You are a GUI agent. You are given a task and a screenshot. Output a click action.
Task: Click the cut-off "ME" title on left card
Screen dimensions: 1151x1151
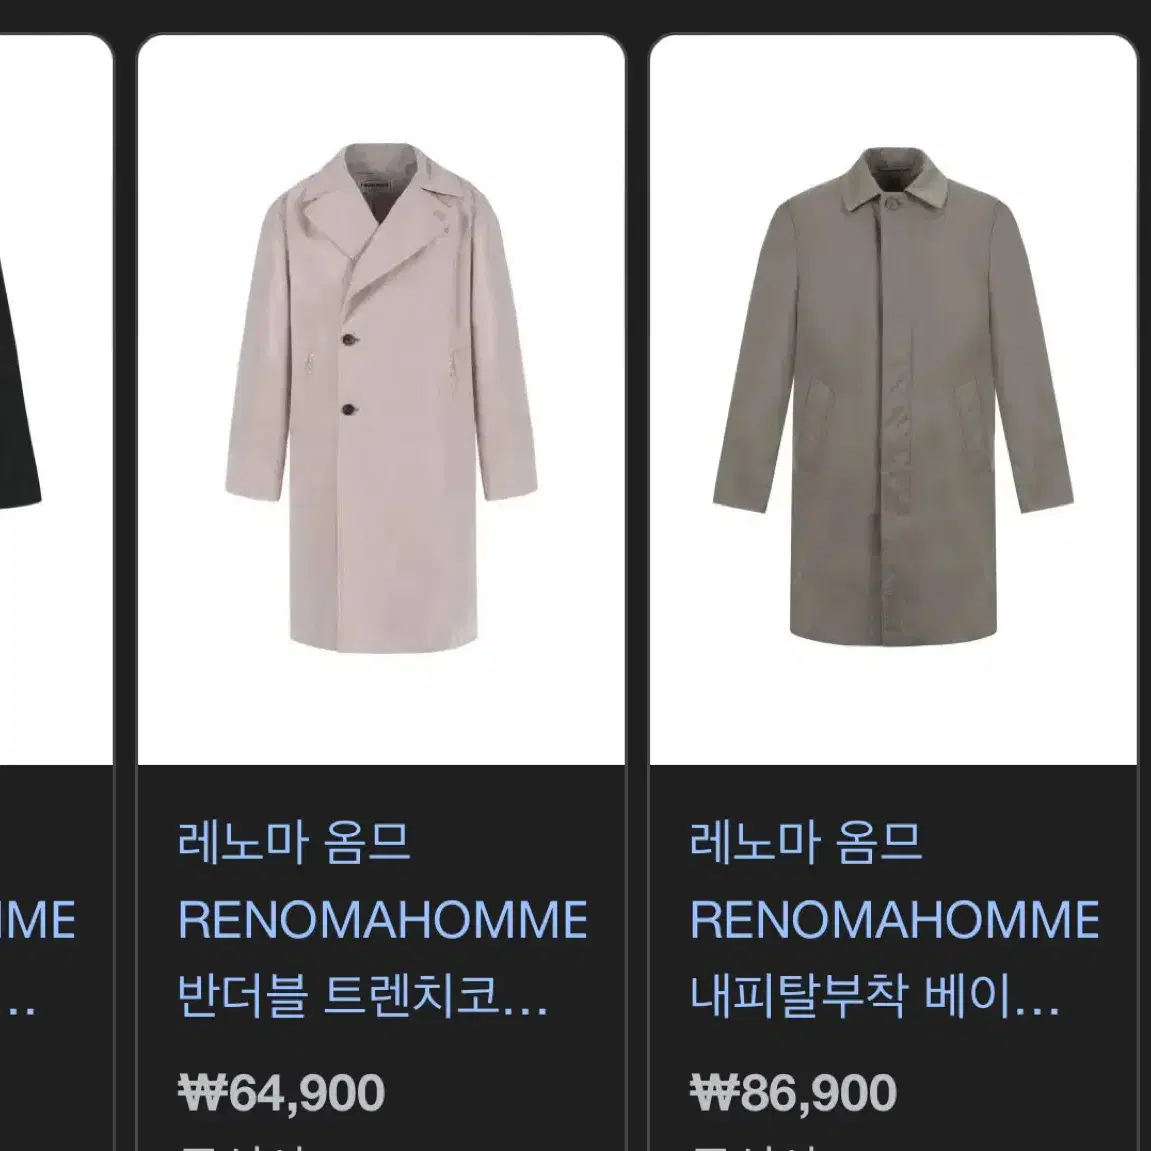pos(37,920)
